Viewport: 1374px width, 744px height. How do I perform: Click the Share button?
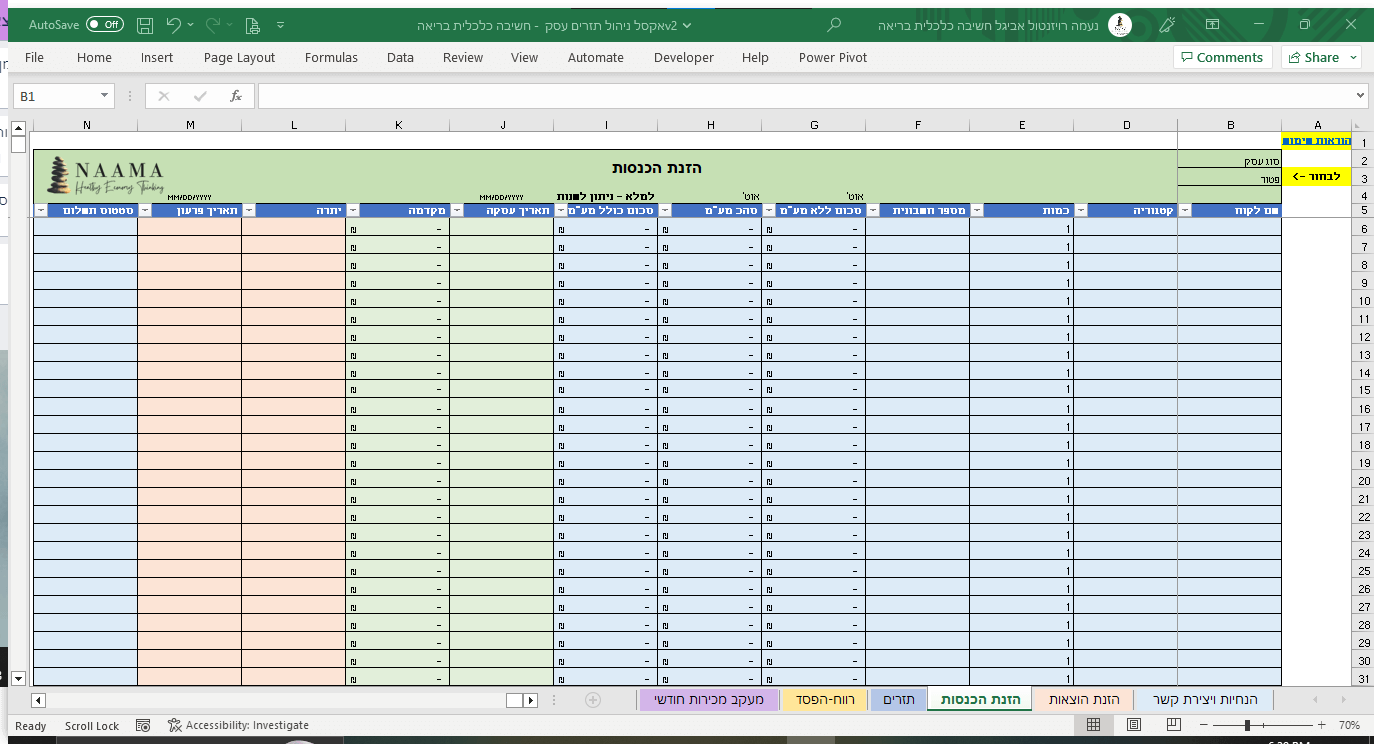click(1320, 57)
